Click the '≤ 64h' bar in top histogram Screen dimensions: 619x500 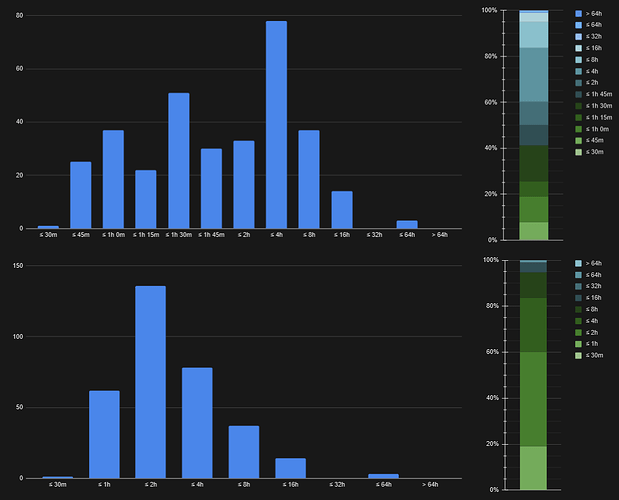click(407, 225)
